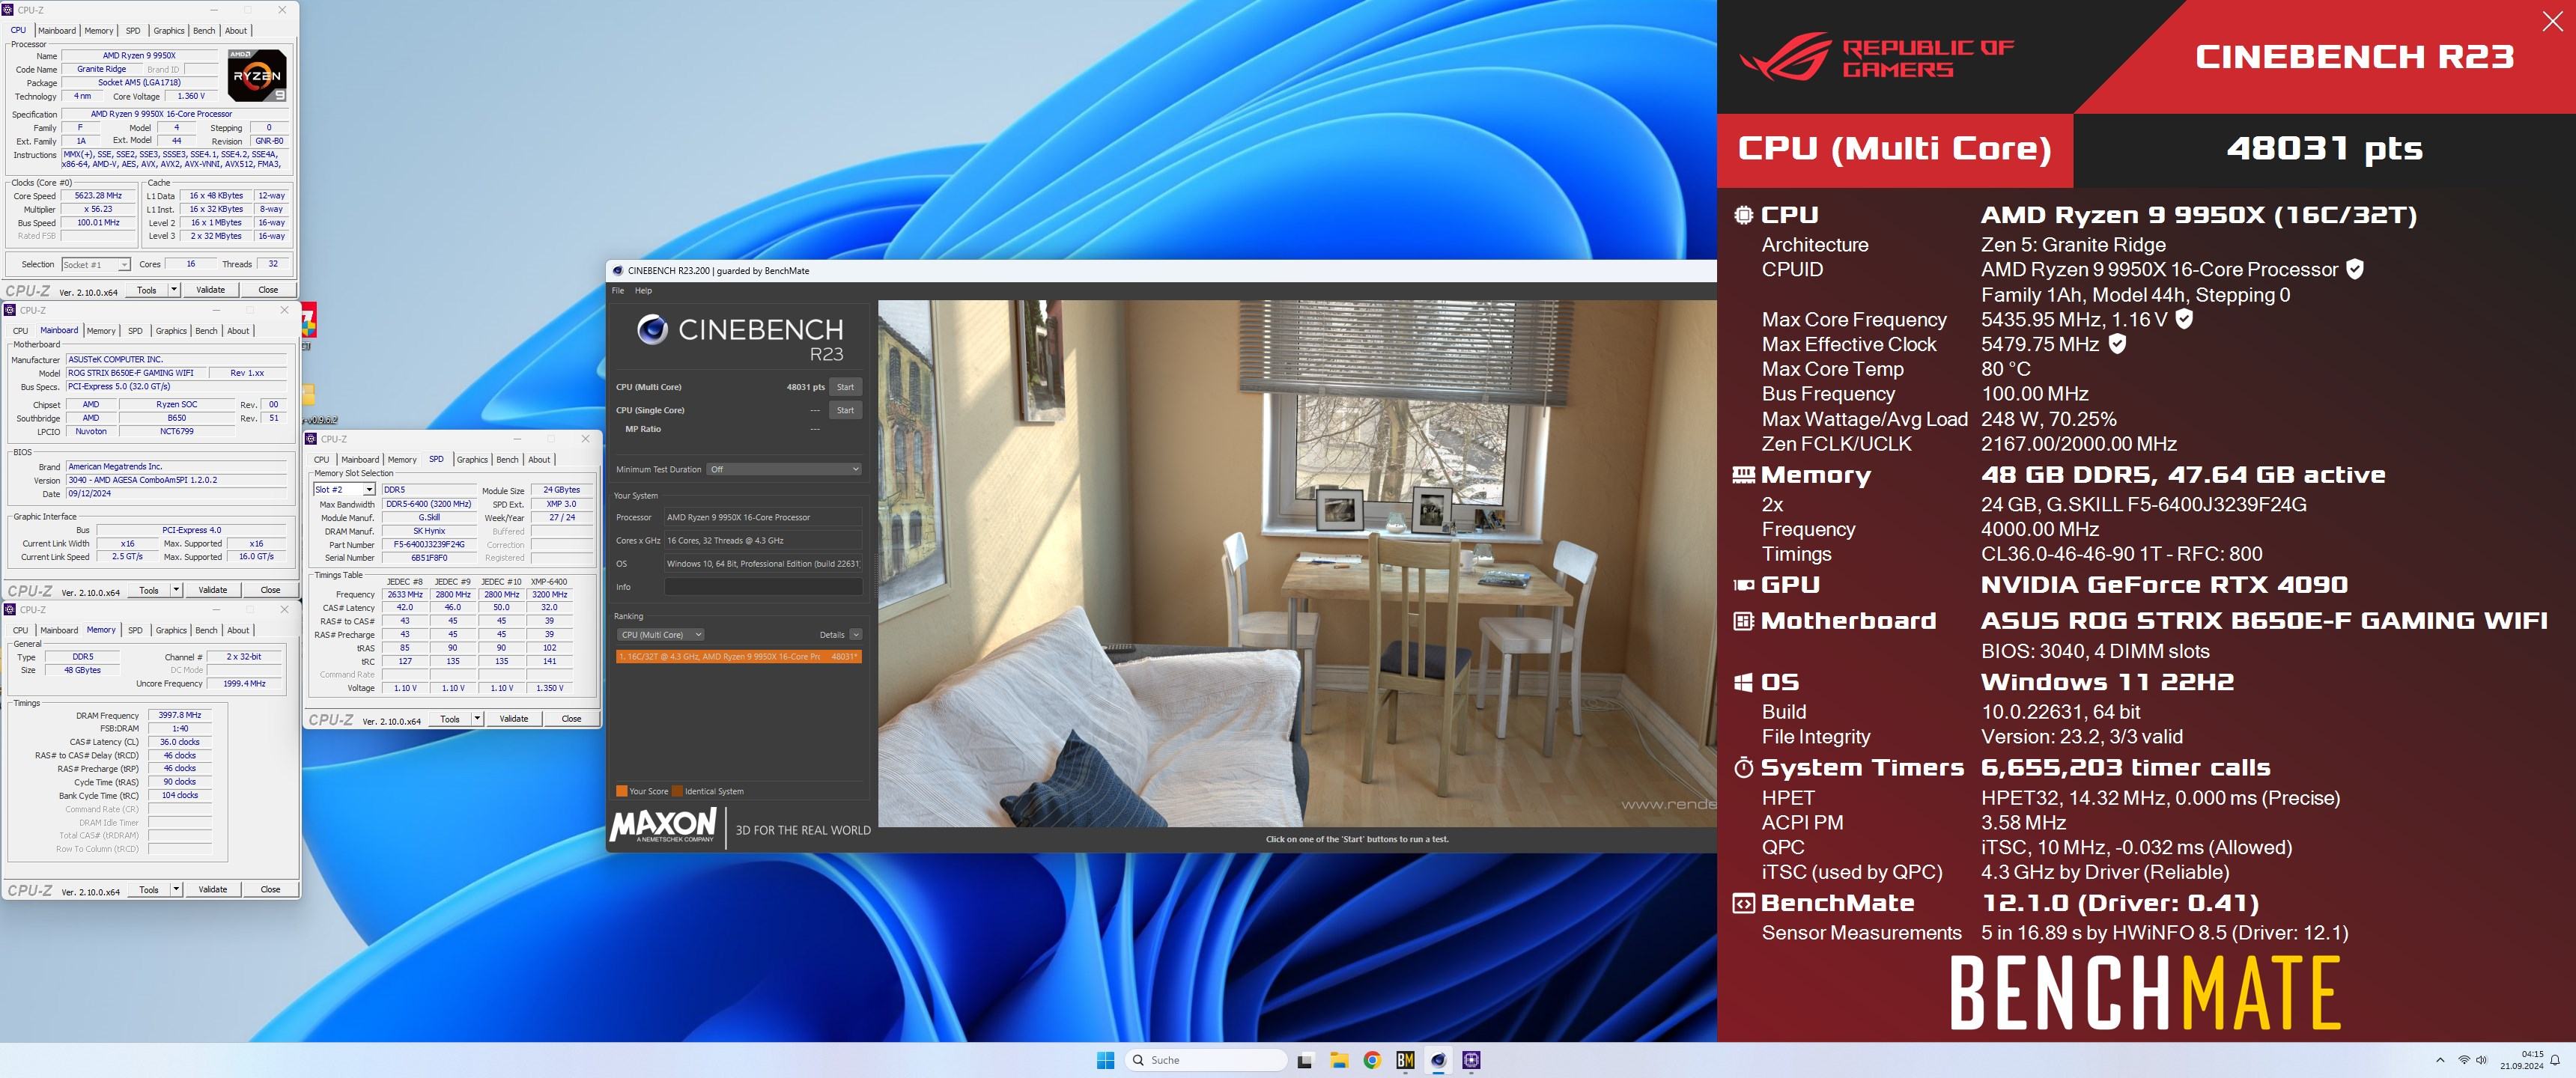Click the Cores x GHz field in Cinebench

(763, 540)
